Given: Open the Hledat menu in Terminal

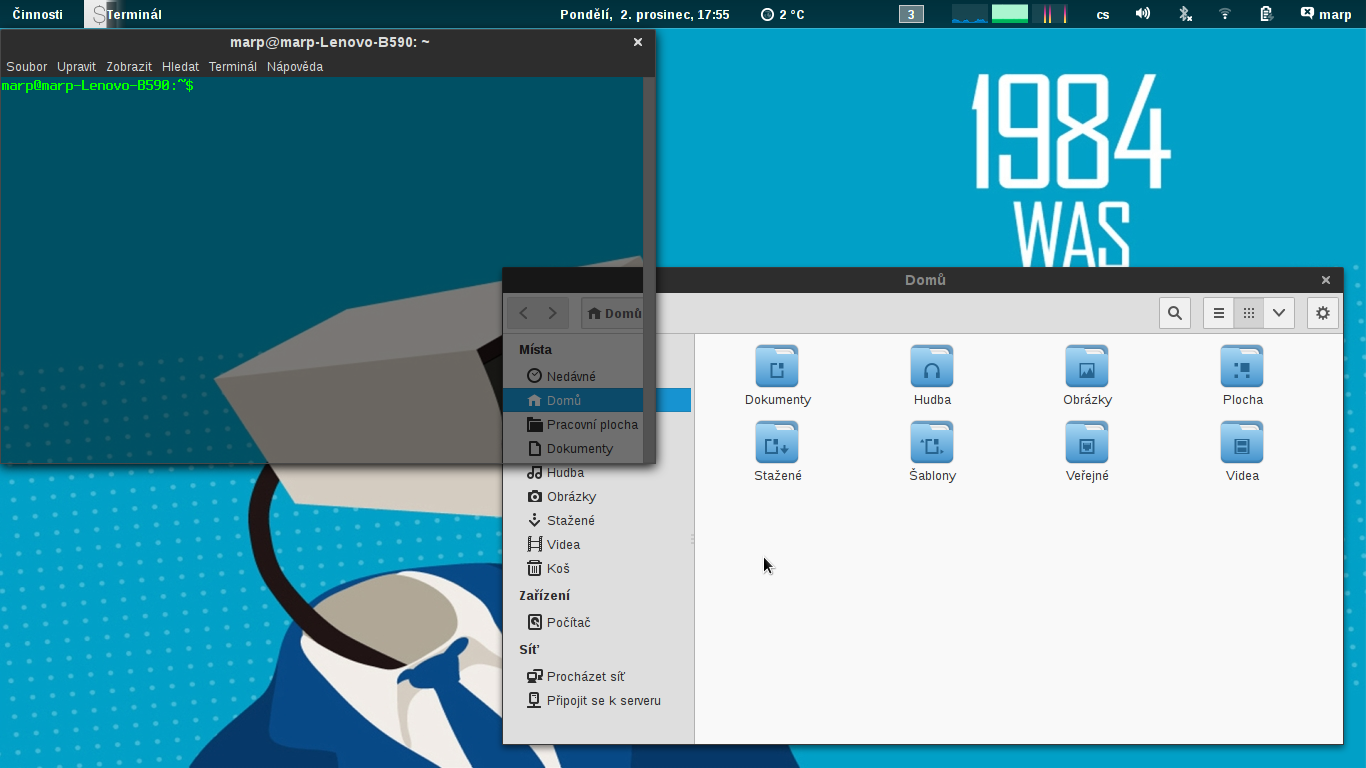Looking at the screenshot, I should point(181,66).
